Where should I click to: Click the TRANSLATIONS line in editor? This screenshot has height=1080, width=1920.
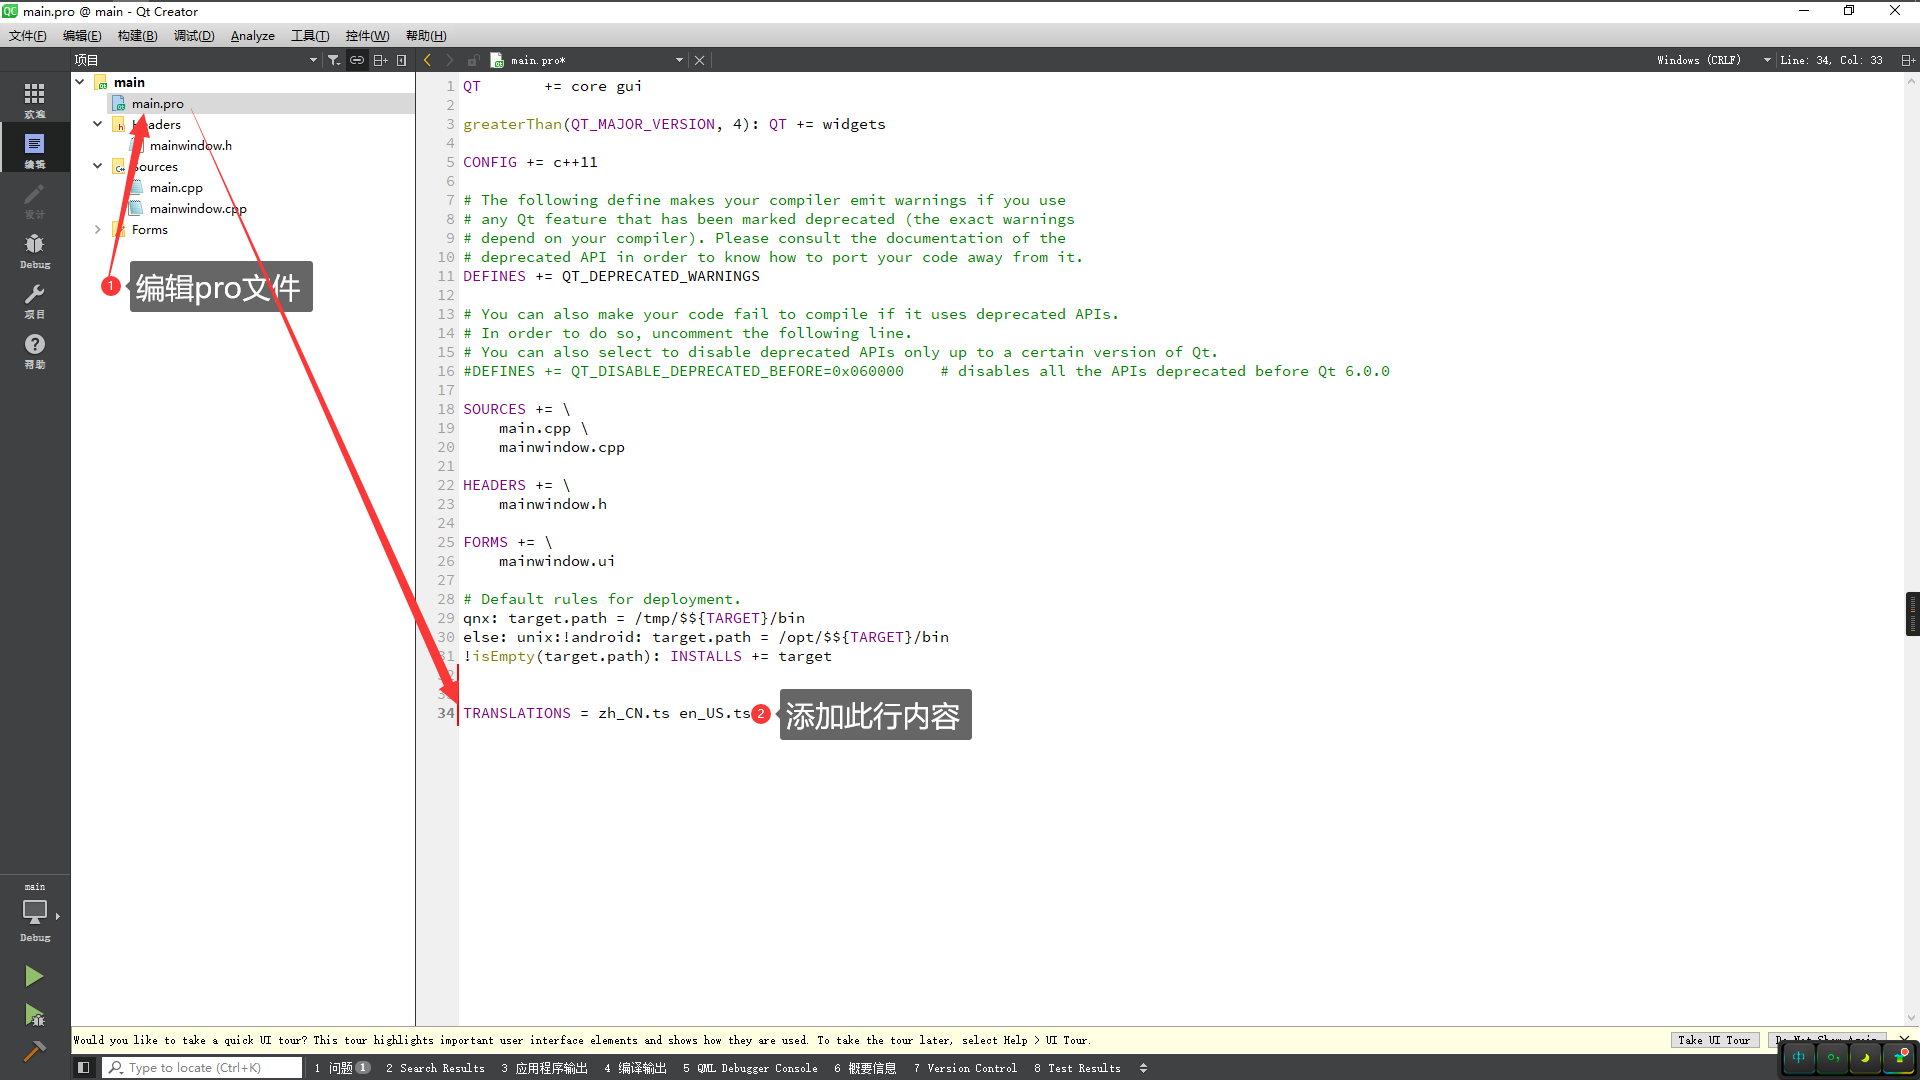(x=606, y=713)
